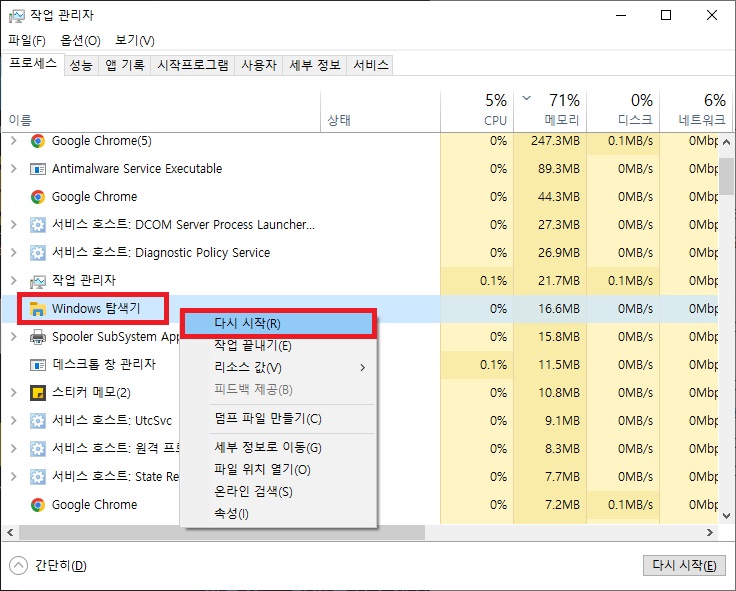Viewport: 736px width, 591px height.
Task: Expand the DCOM Server Process Launcher row
Action: 14,224
